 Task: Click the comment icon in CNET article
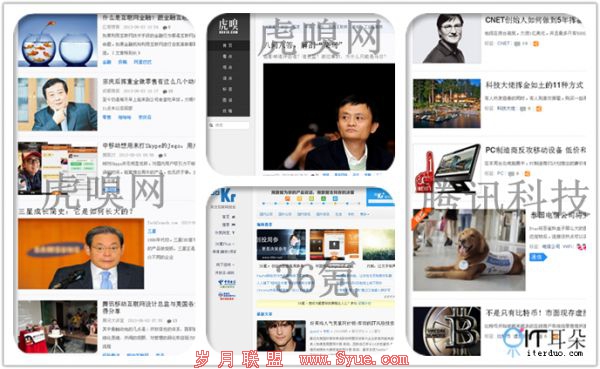517,44
